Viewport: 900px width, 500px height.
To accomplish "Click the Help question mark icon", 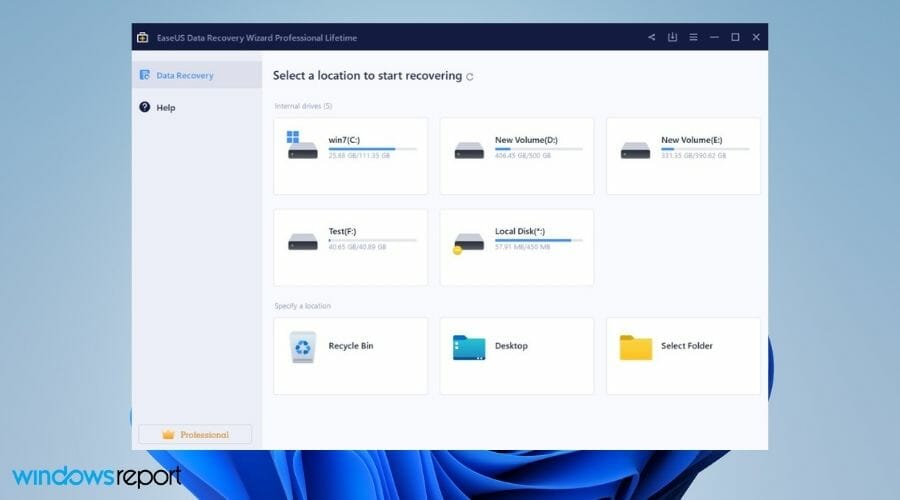I will coord(145,107).
